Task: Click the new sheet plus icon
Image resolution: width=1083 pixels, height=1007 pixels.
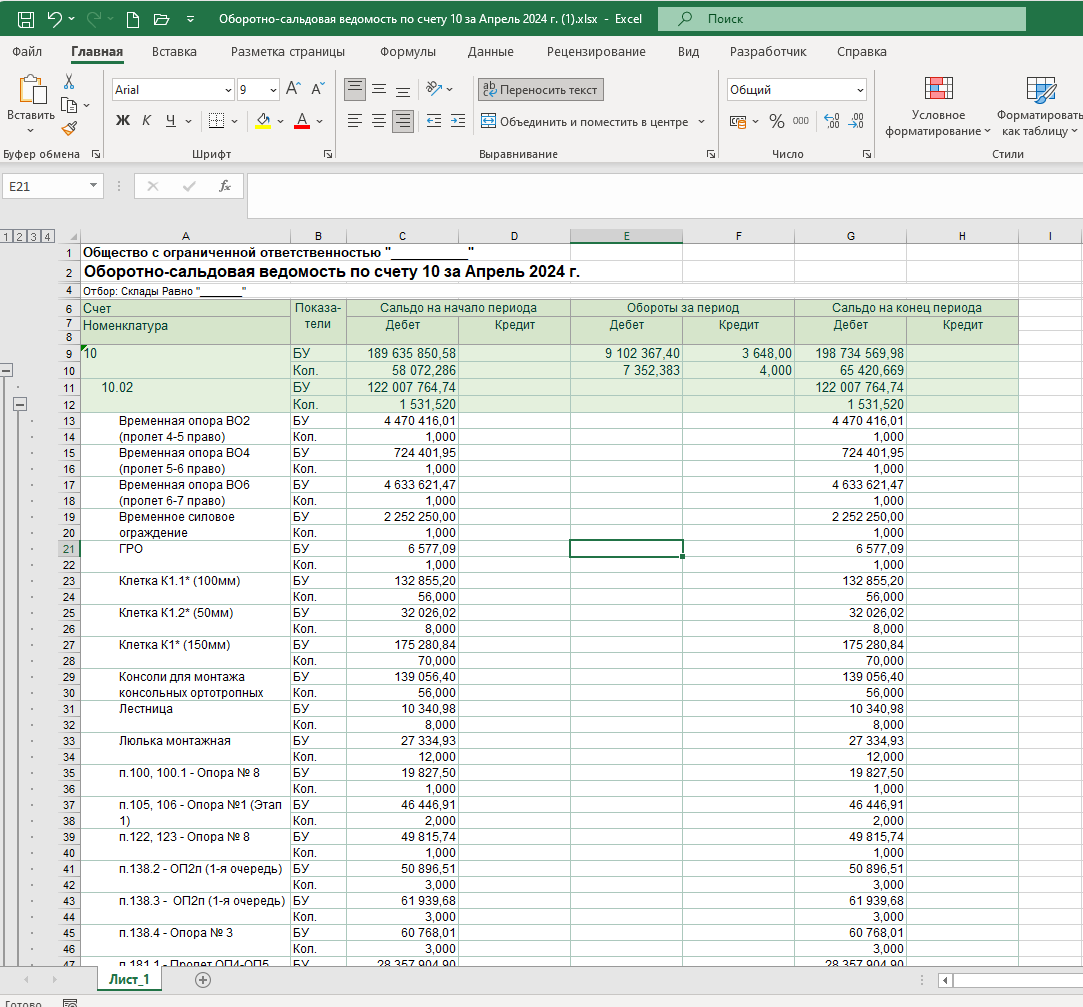Action: click(203, 979)
